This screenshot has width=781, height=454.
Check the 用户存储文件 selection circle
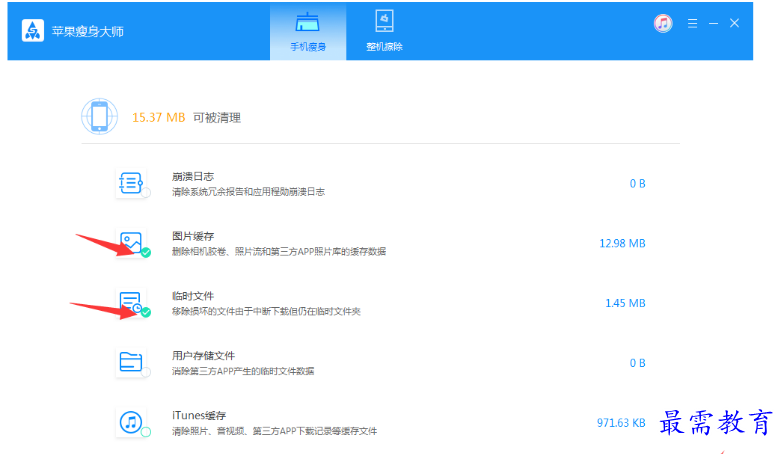point(146,372)
